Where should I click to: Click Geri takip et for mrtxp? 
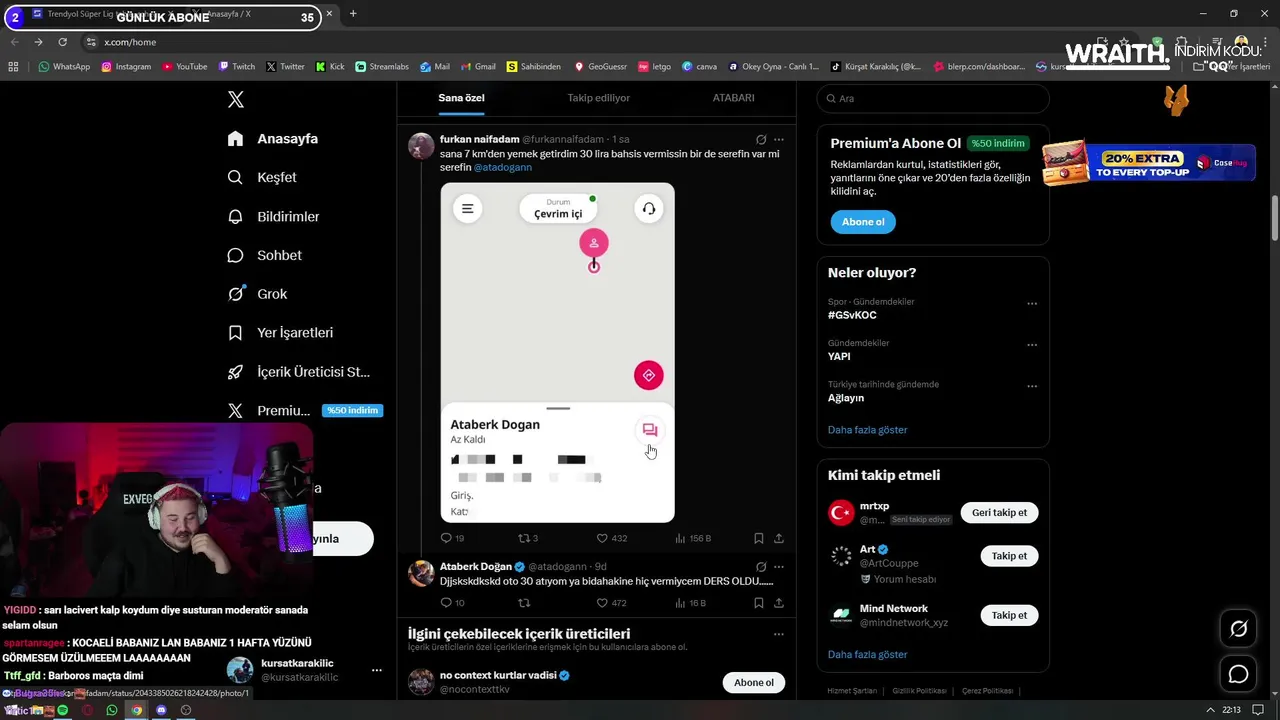click(x=999, y=512)
